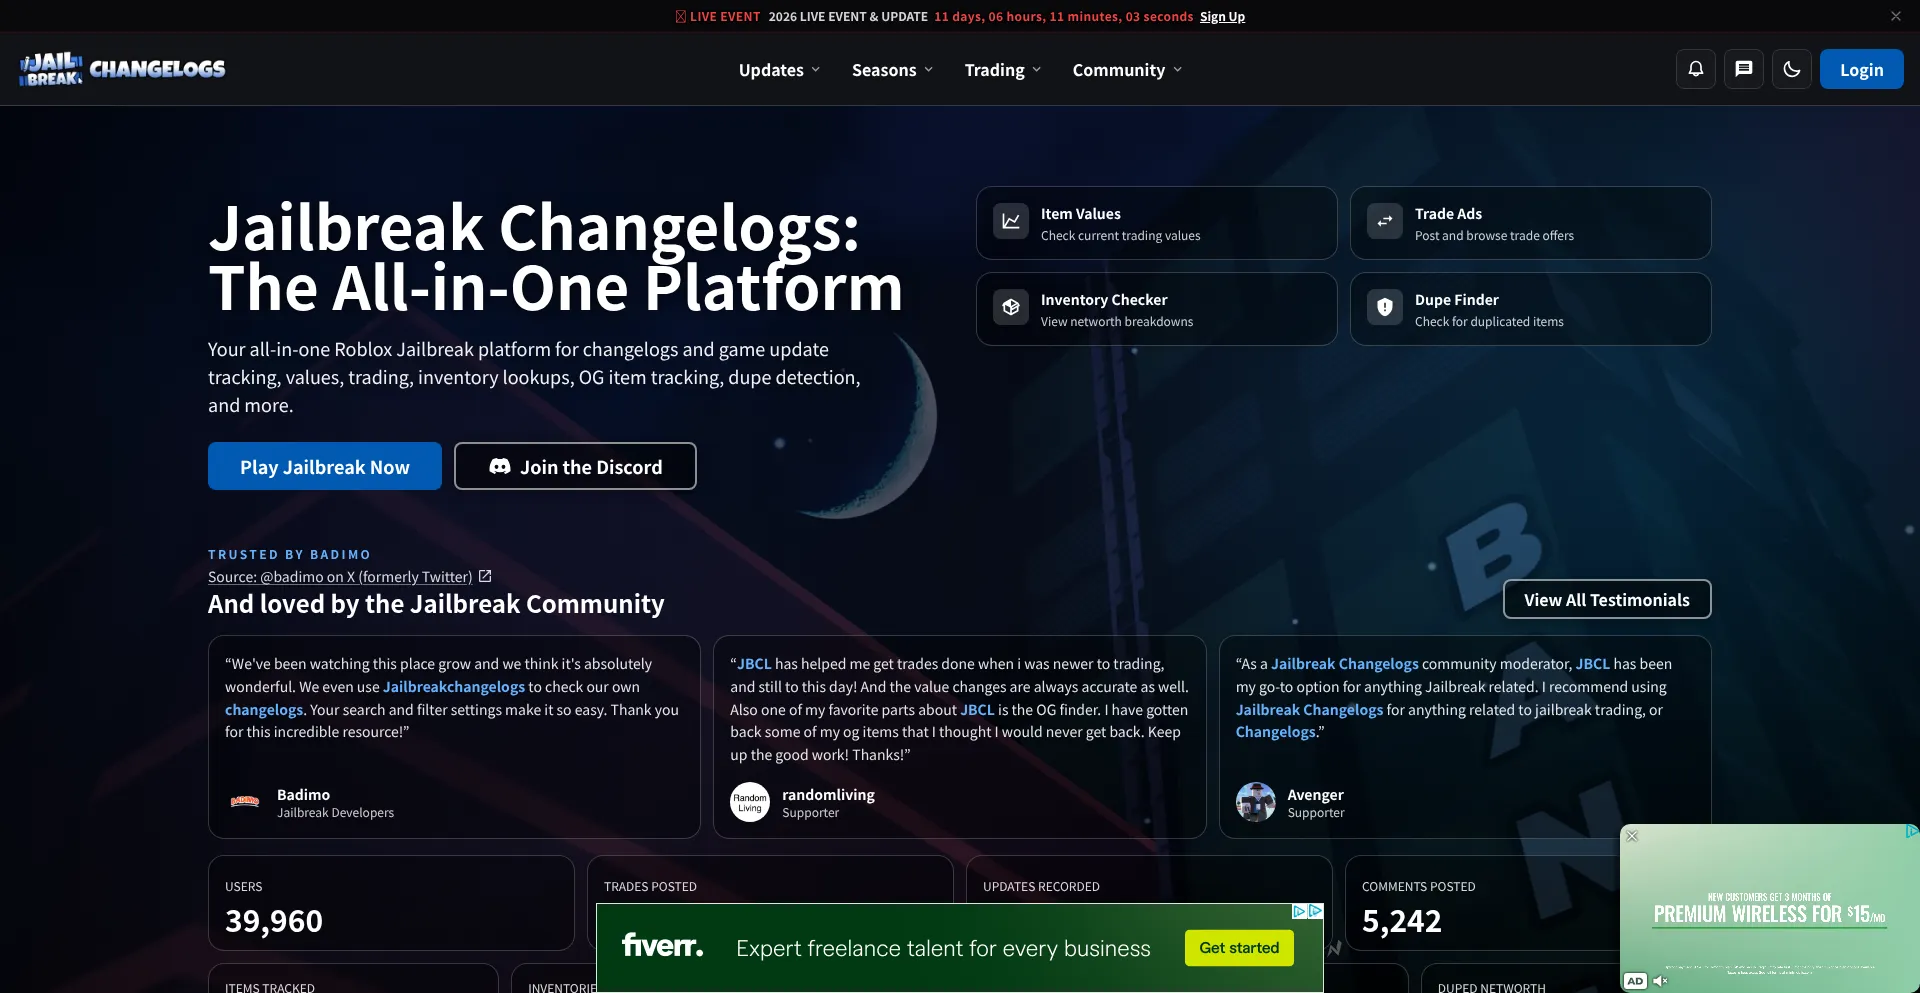Click the TRUSTED BY BADIMO heading
Viewport: 1920px width, 993px height.
(289, 554)
